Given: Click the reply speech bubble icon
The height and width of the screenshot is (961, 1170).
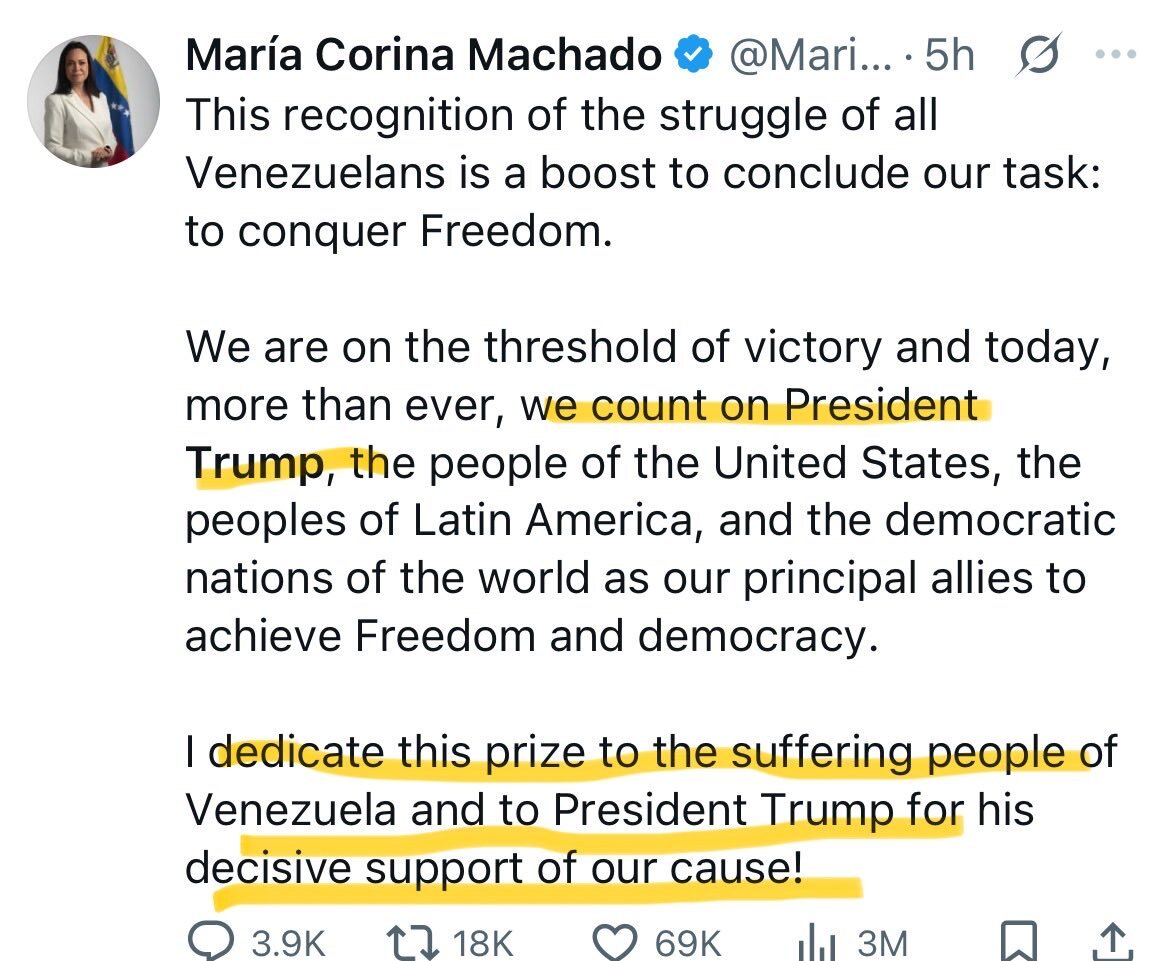Looking at the screenshot, I should click(x=209, y=941).
